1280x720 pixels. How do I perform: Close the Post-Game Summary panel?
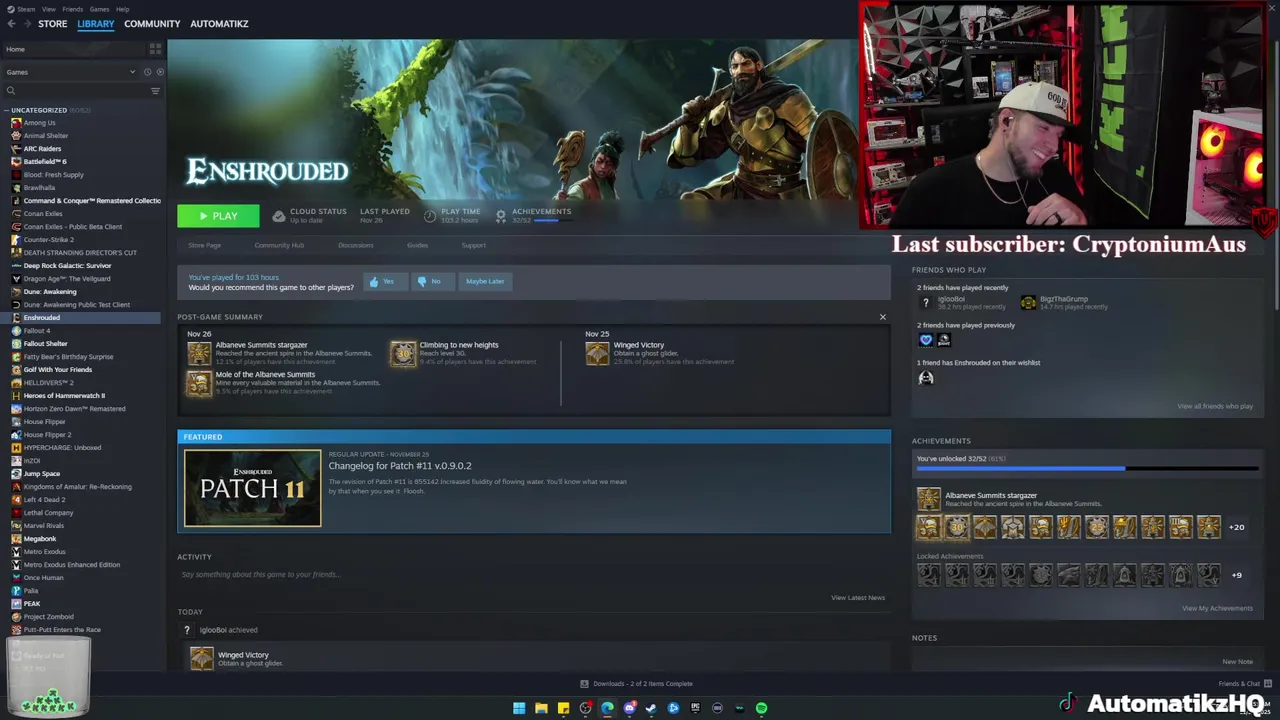point(882,317)
